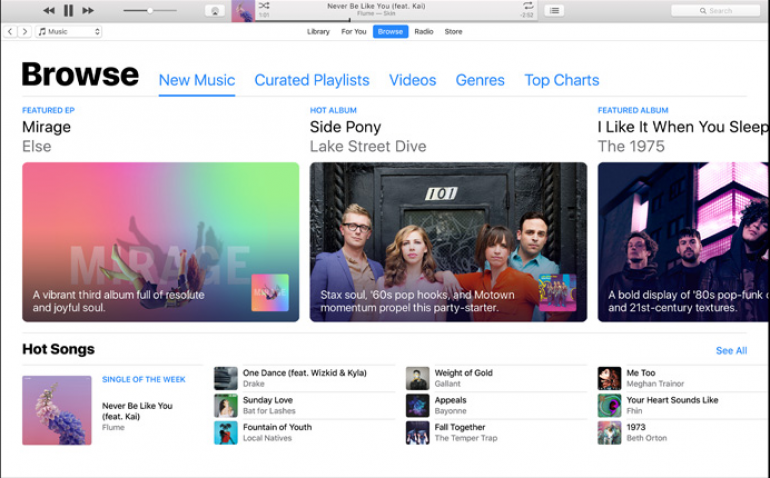Click the Me Too album art icon
Image resolution: width=770 pixels, height=478 pixels.
pyautogui.click(x=609, y=378)
